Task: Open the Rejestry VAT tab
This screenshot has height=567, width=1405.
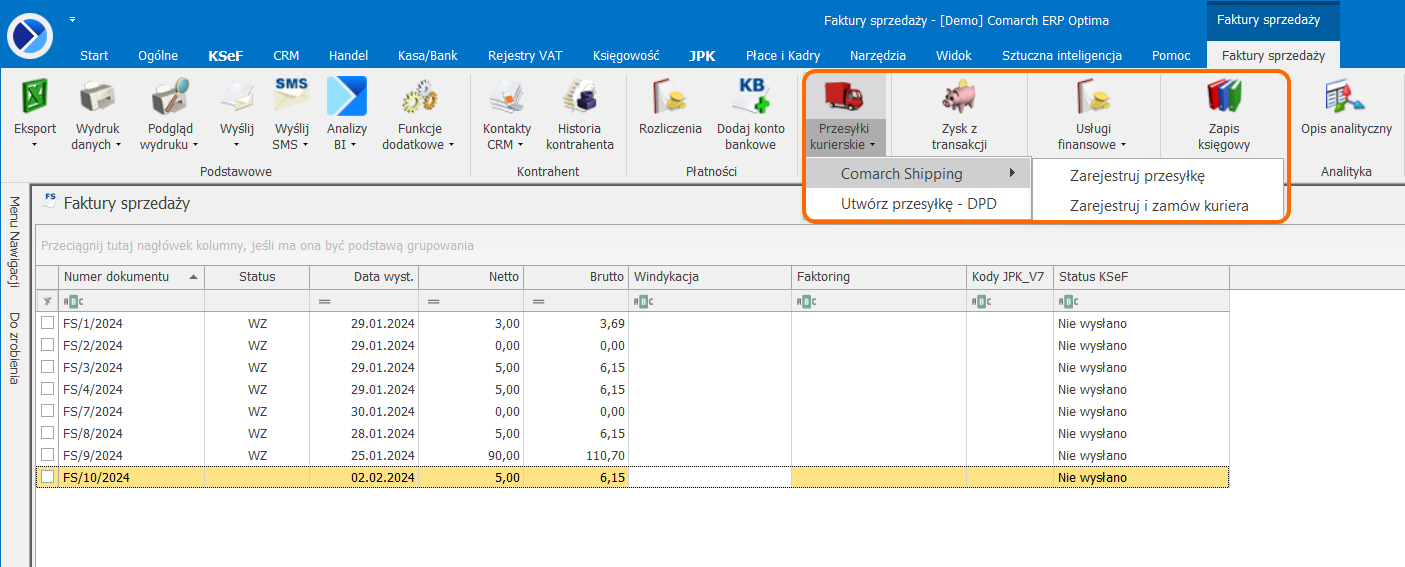Action: click(525, 56)
